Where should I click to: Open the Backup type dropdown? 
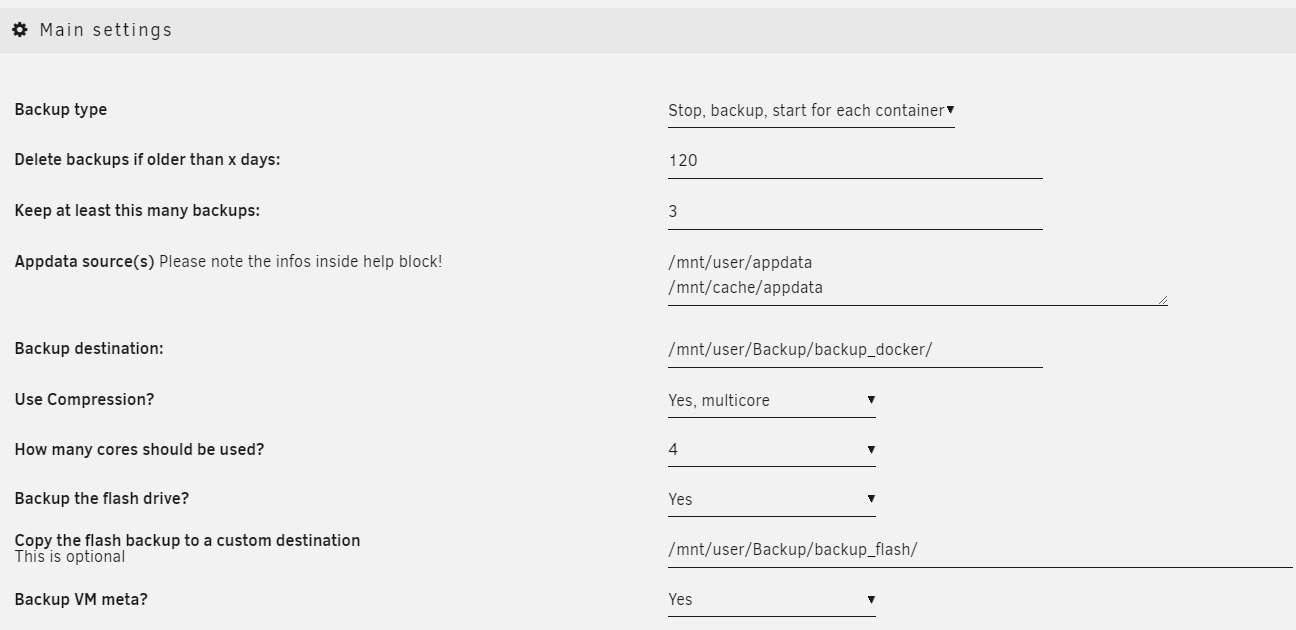(811, 111)
